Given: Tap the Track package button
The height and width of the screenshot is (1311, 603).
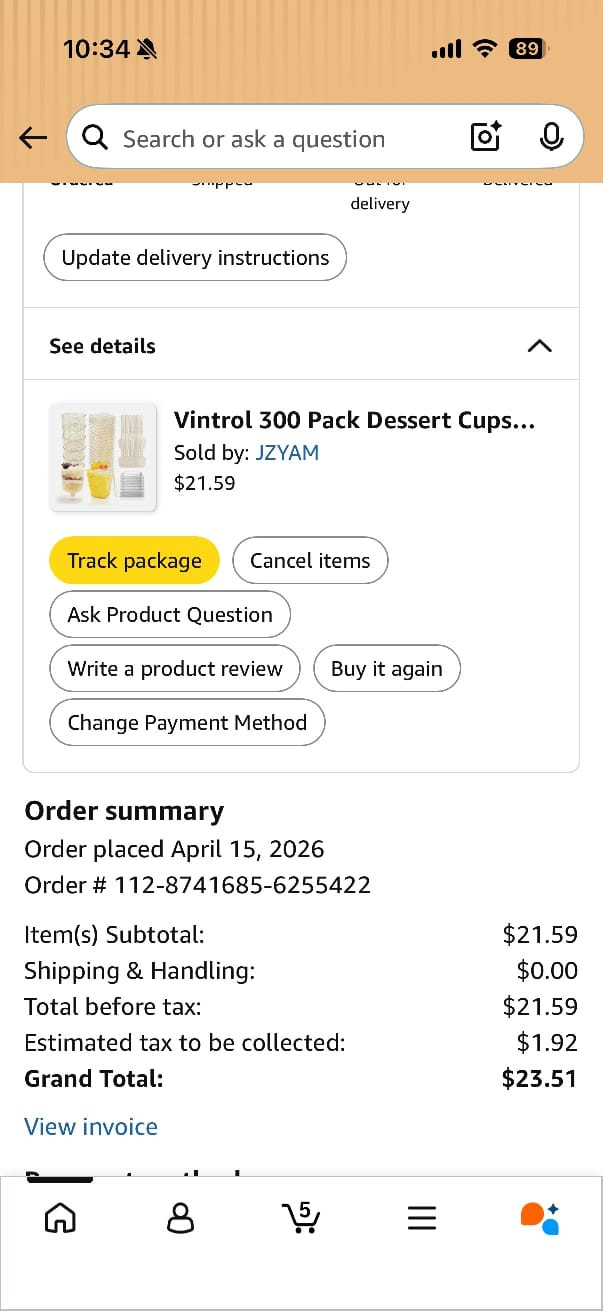Looking at the screenshot, I should [134, 561].
